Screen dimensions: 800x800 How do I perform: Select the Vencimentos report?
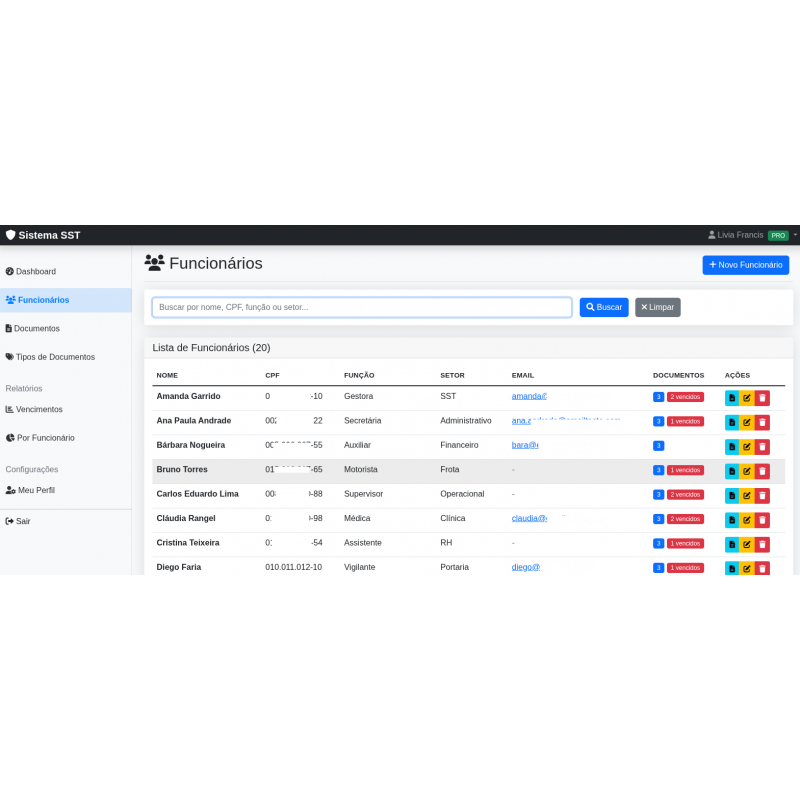[38, 409]
